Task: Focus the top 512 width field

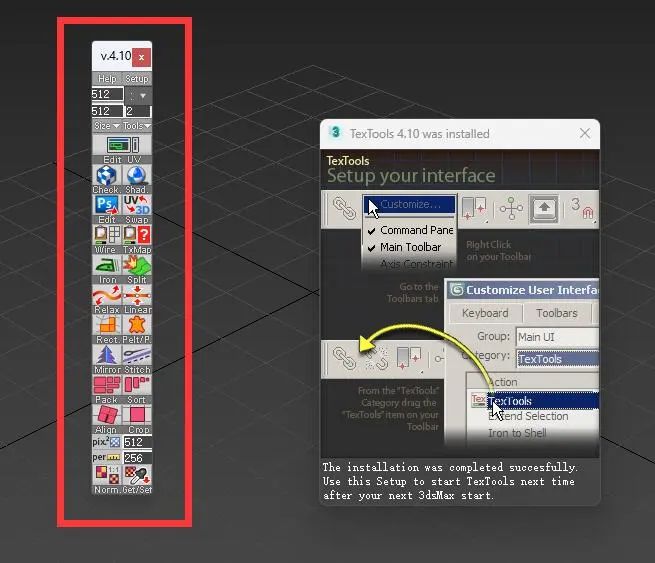Action: (108, 94)
